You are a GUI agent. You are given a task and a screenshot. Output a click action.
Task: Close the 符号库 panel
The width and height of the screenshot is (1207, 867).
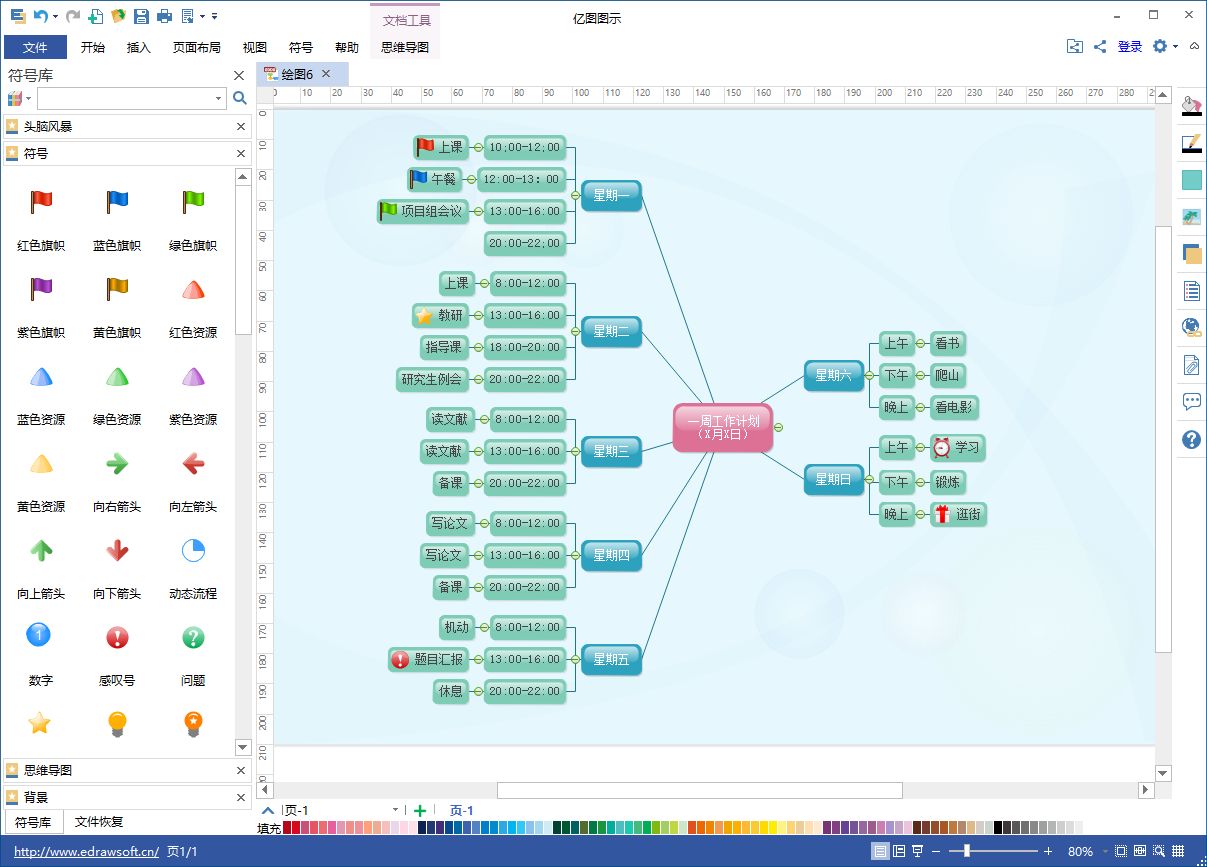click(239, 75)
